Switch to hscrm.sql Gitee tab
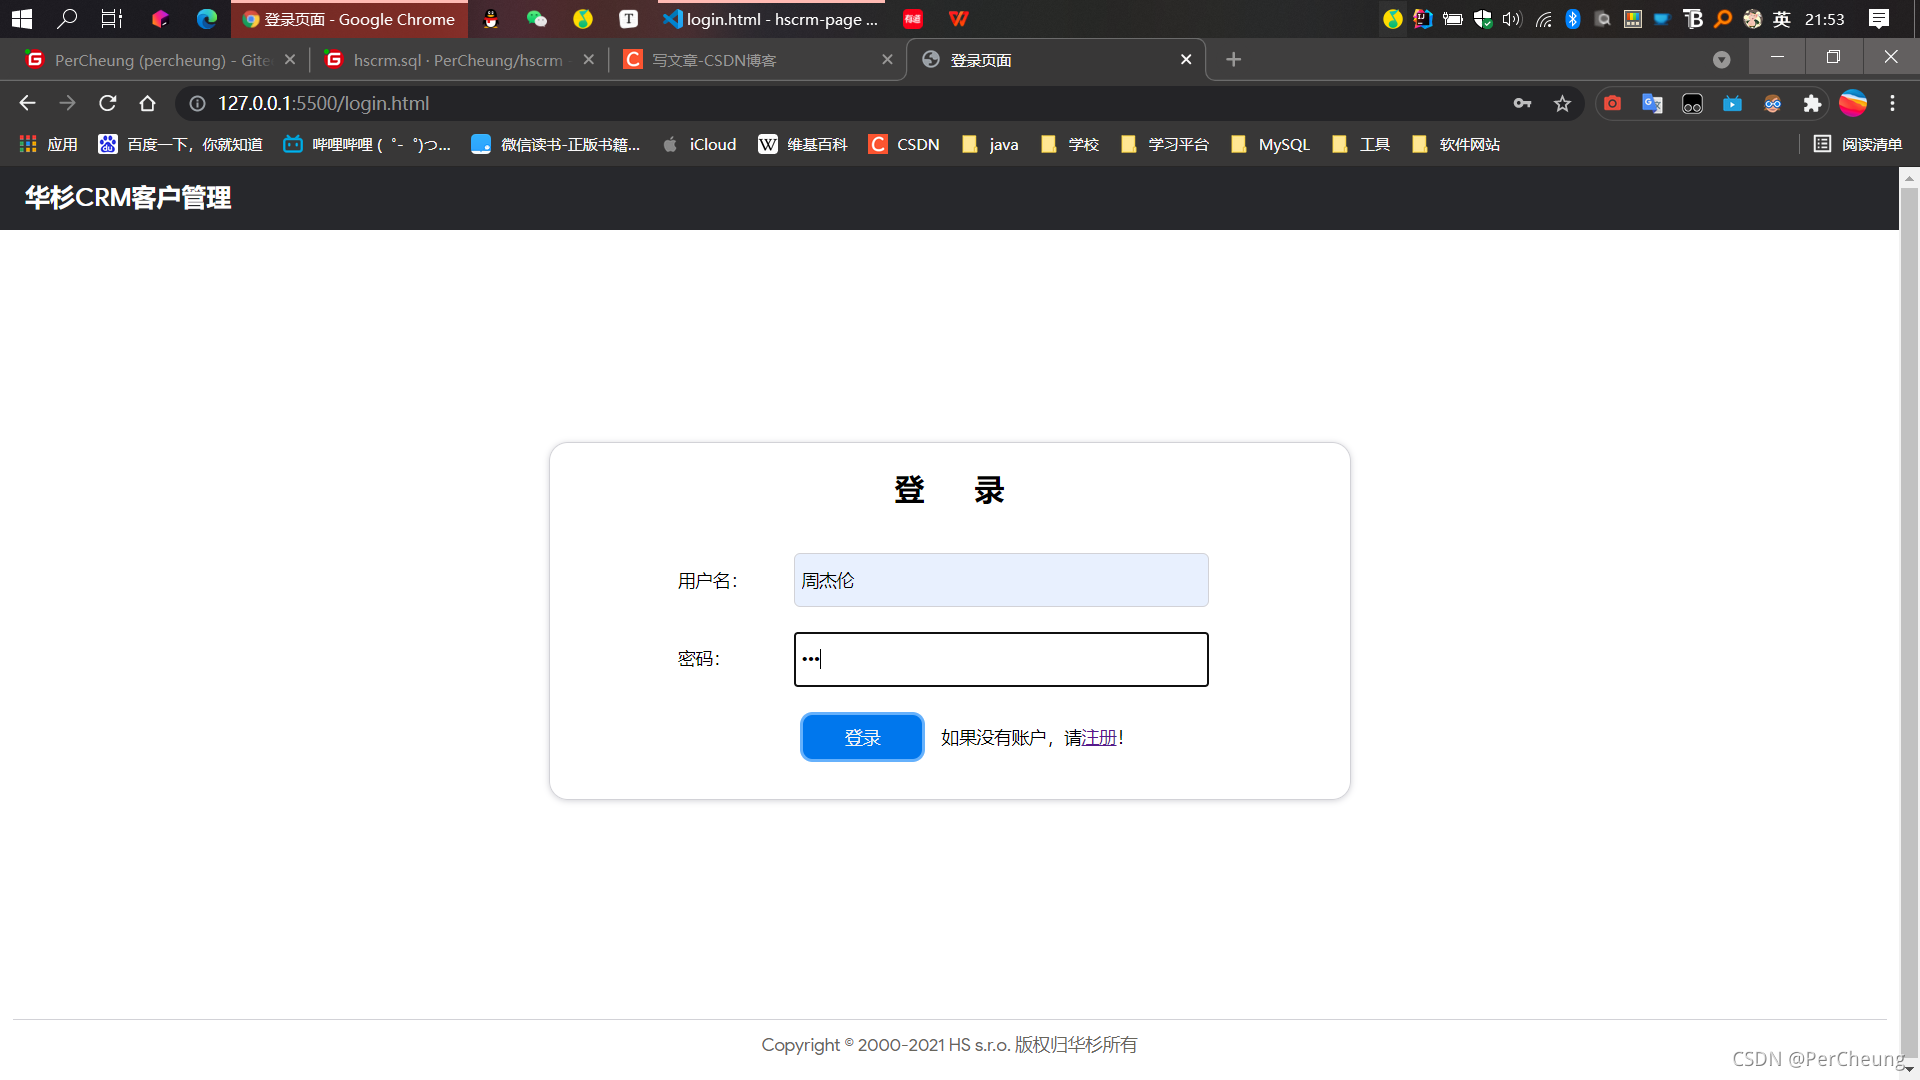 [458, 60]
